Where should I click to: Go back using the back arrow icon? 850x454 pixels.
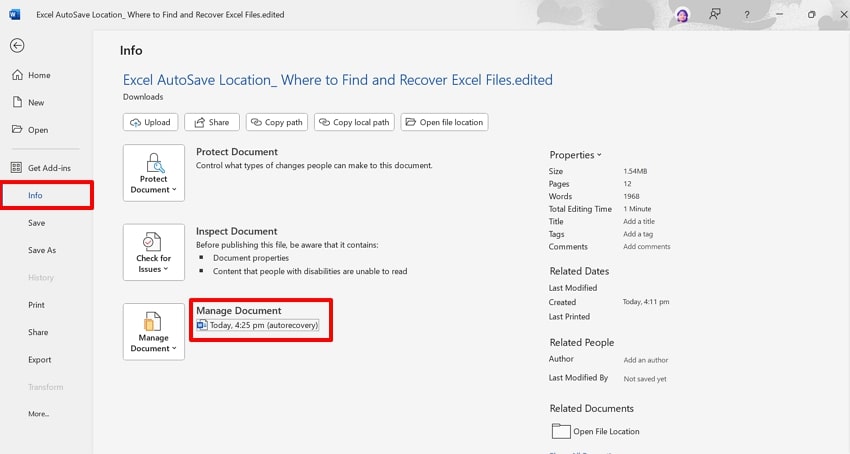click(x=17, y=46)
